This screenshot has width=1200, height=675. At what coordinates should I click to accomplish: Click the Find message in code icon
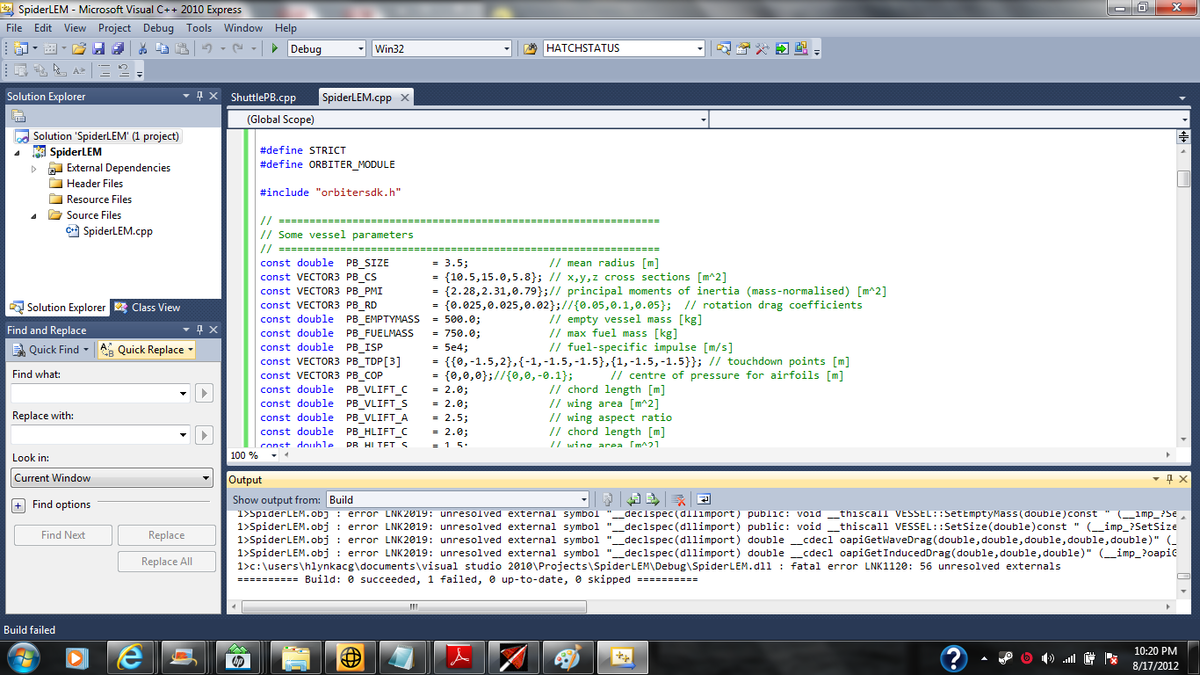coord(607,499)
